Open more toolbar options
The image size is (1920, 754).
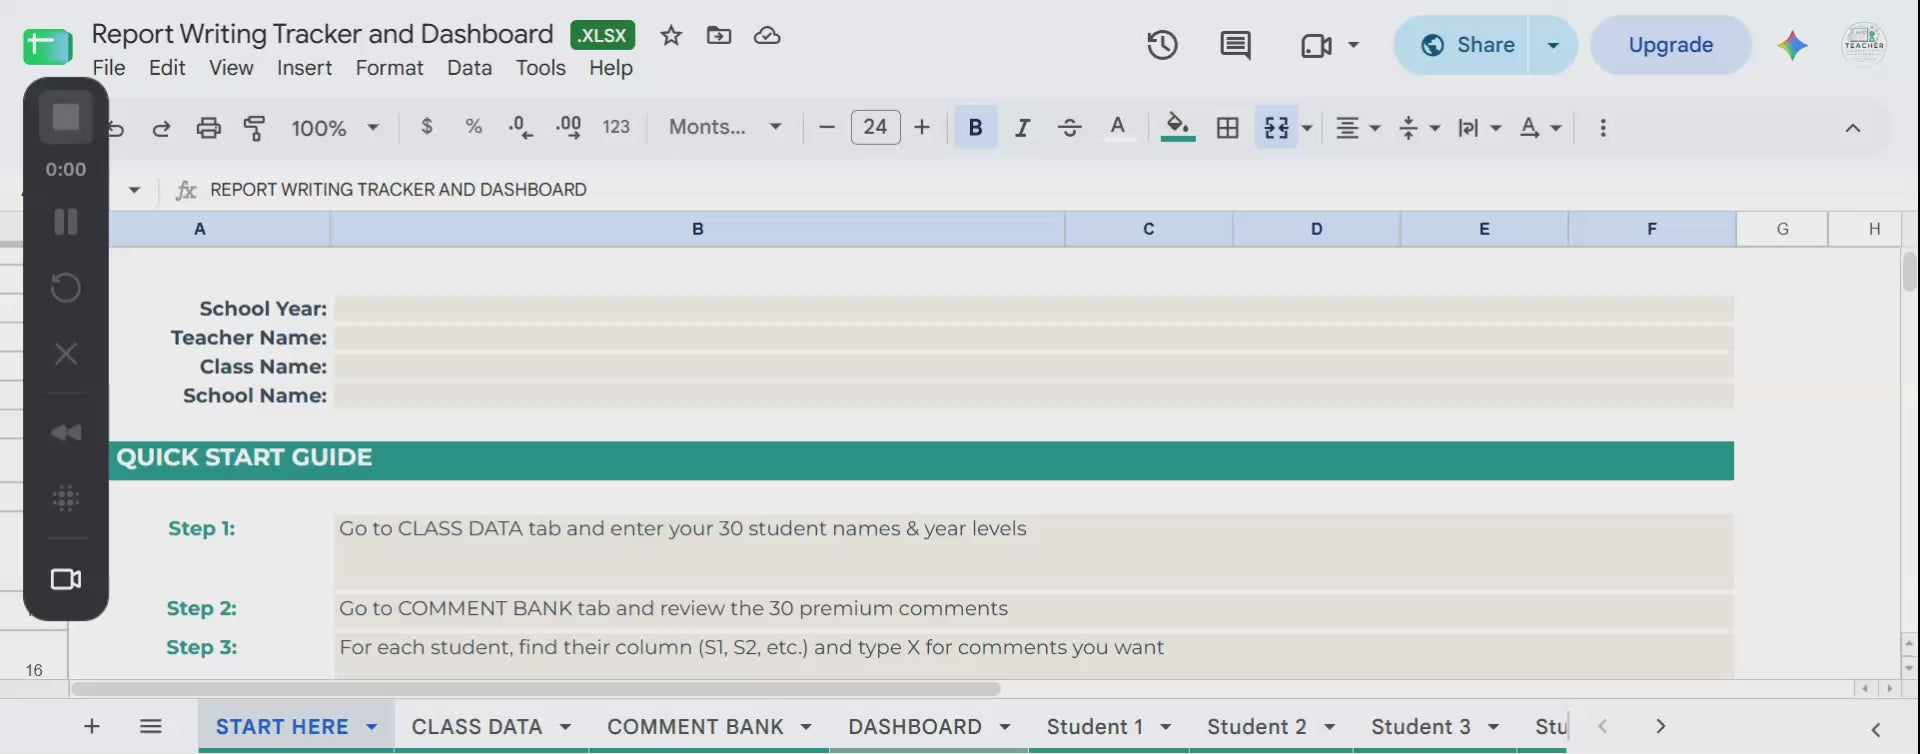pos(1603,128)
